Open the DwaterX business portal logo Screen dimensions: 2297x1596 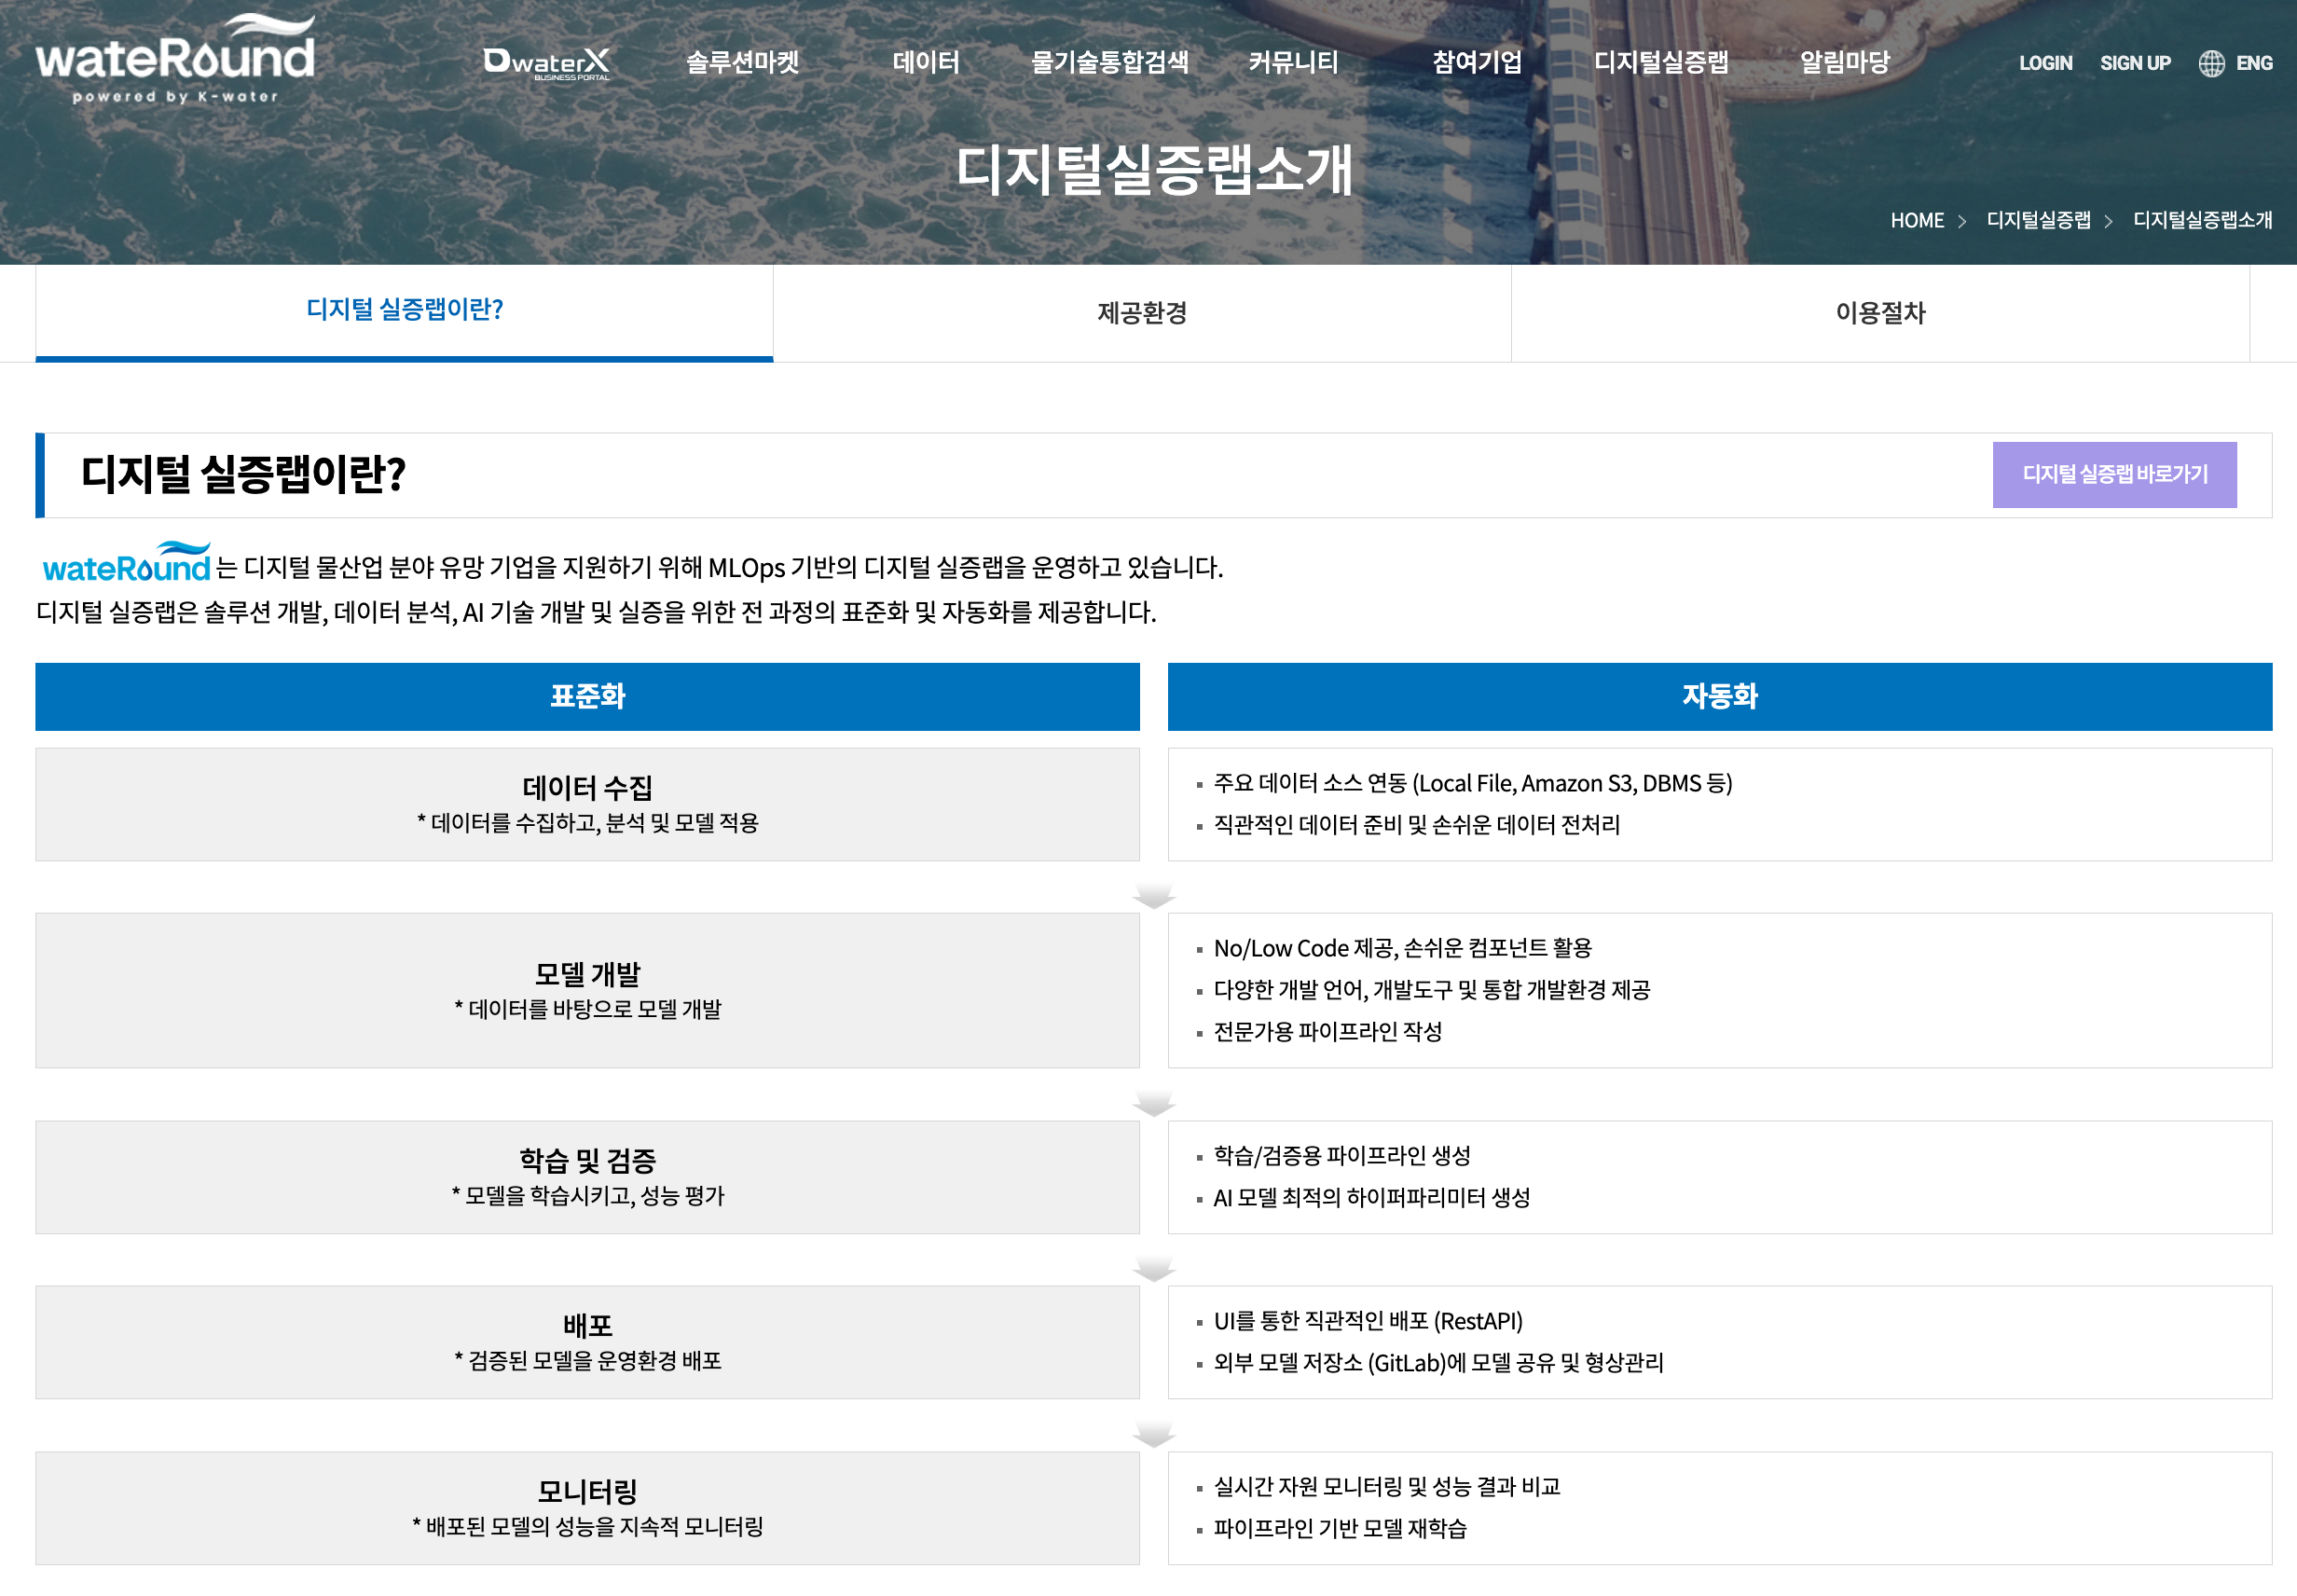click(x=546, y=63)
